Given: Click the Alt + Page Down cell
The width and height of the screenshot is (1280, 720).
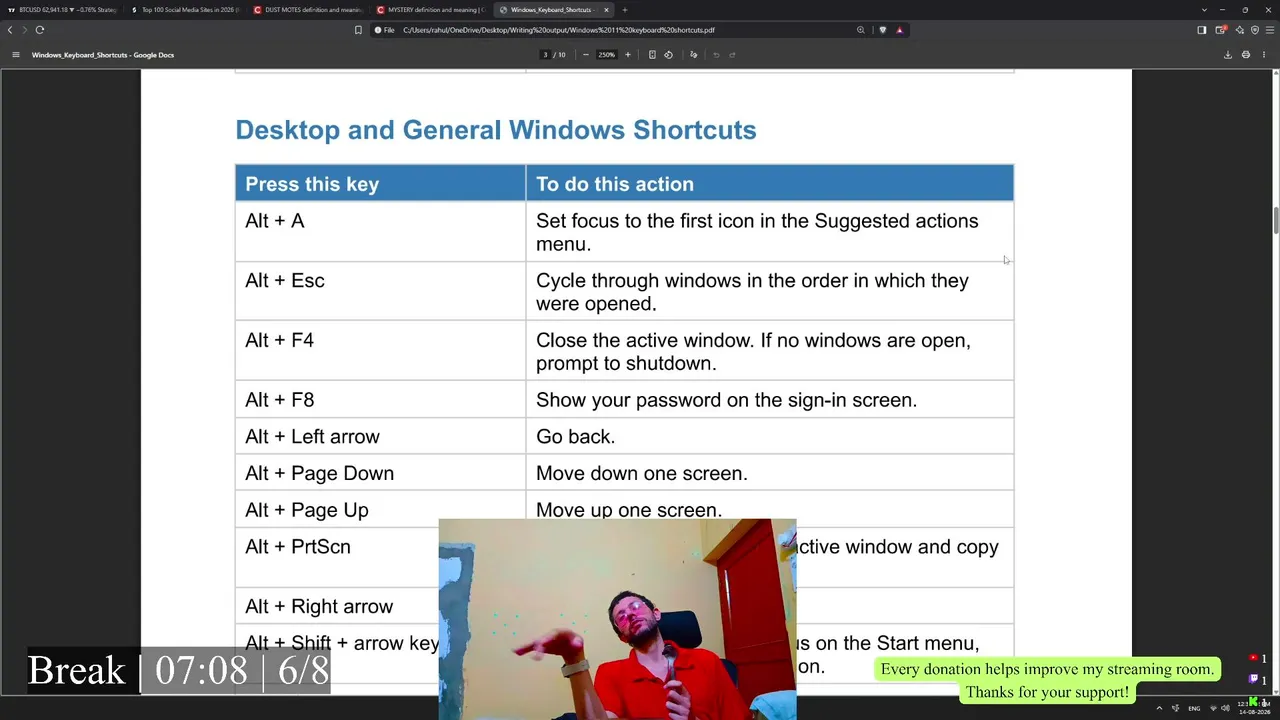Looking at the screenshot, I should tap(380, 473).
